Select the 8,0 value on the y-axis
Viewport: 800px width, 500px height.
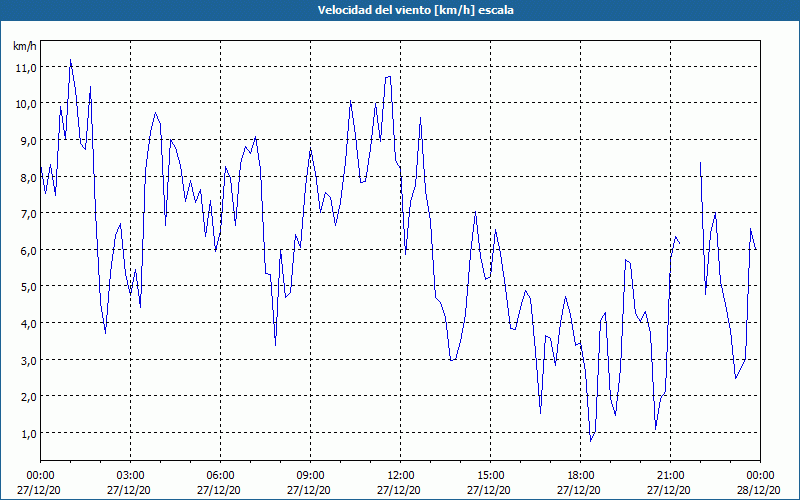[28, 178]
